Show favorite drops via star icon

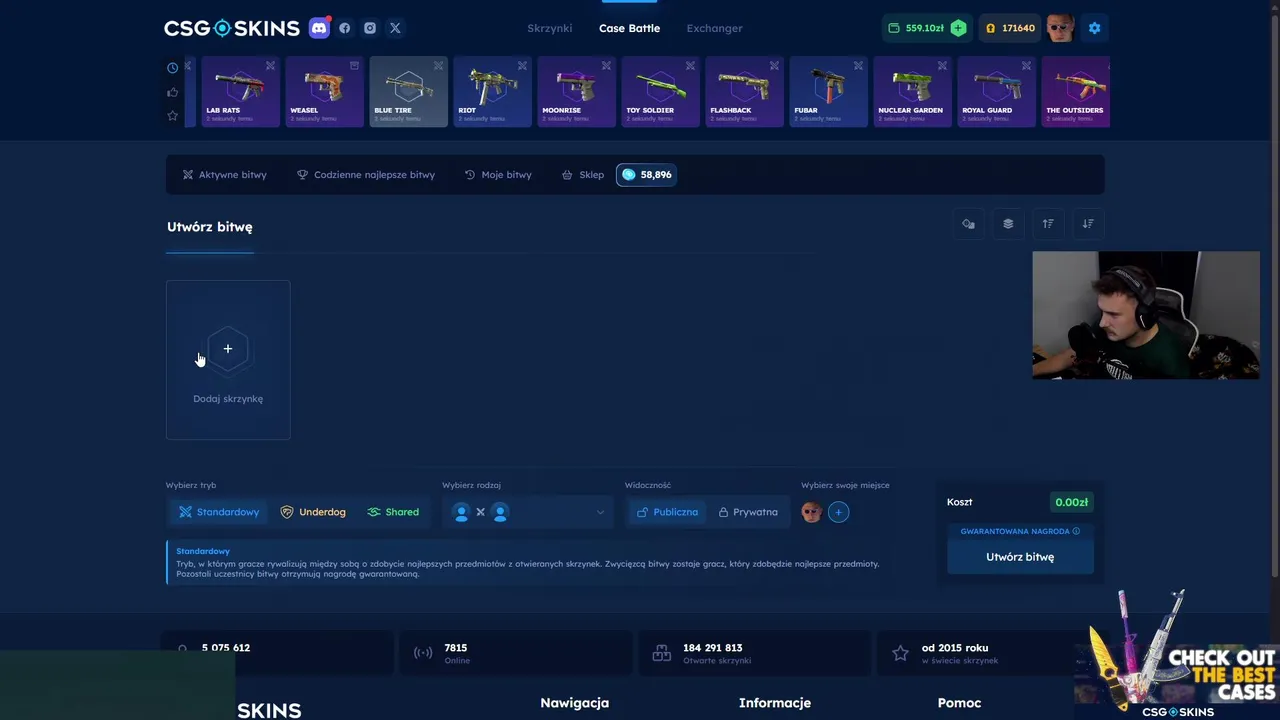[x=172, y=116]
